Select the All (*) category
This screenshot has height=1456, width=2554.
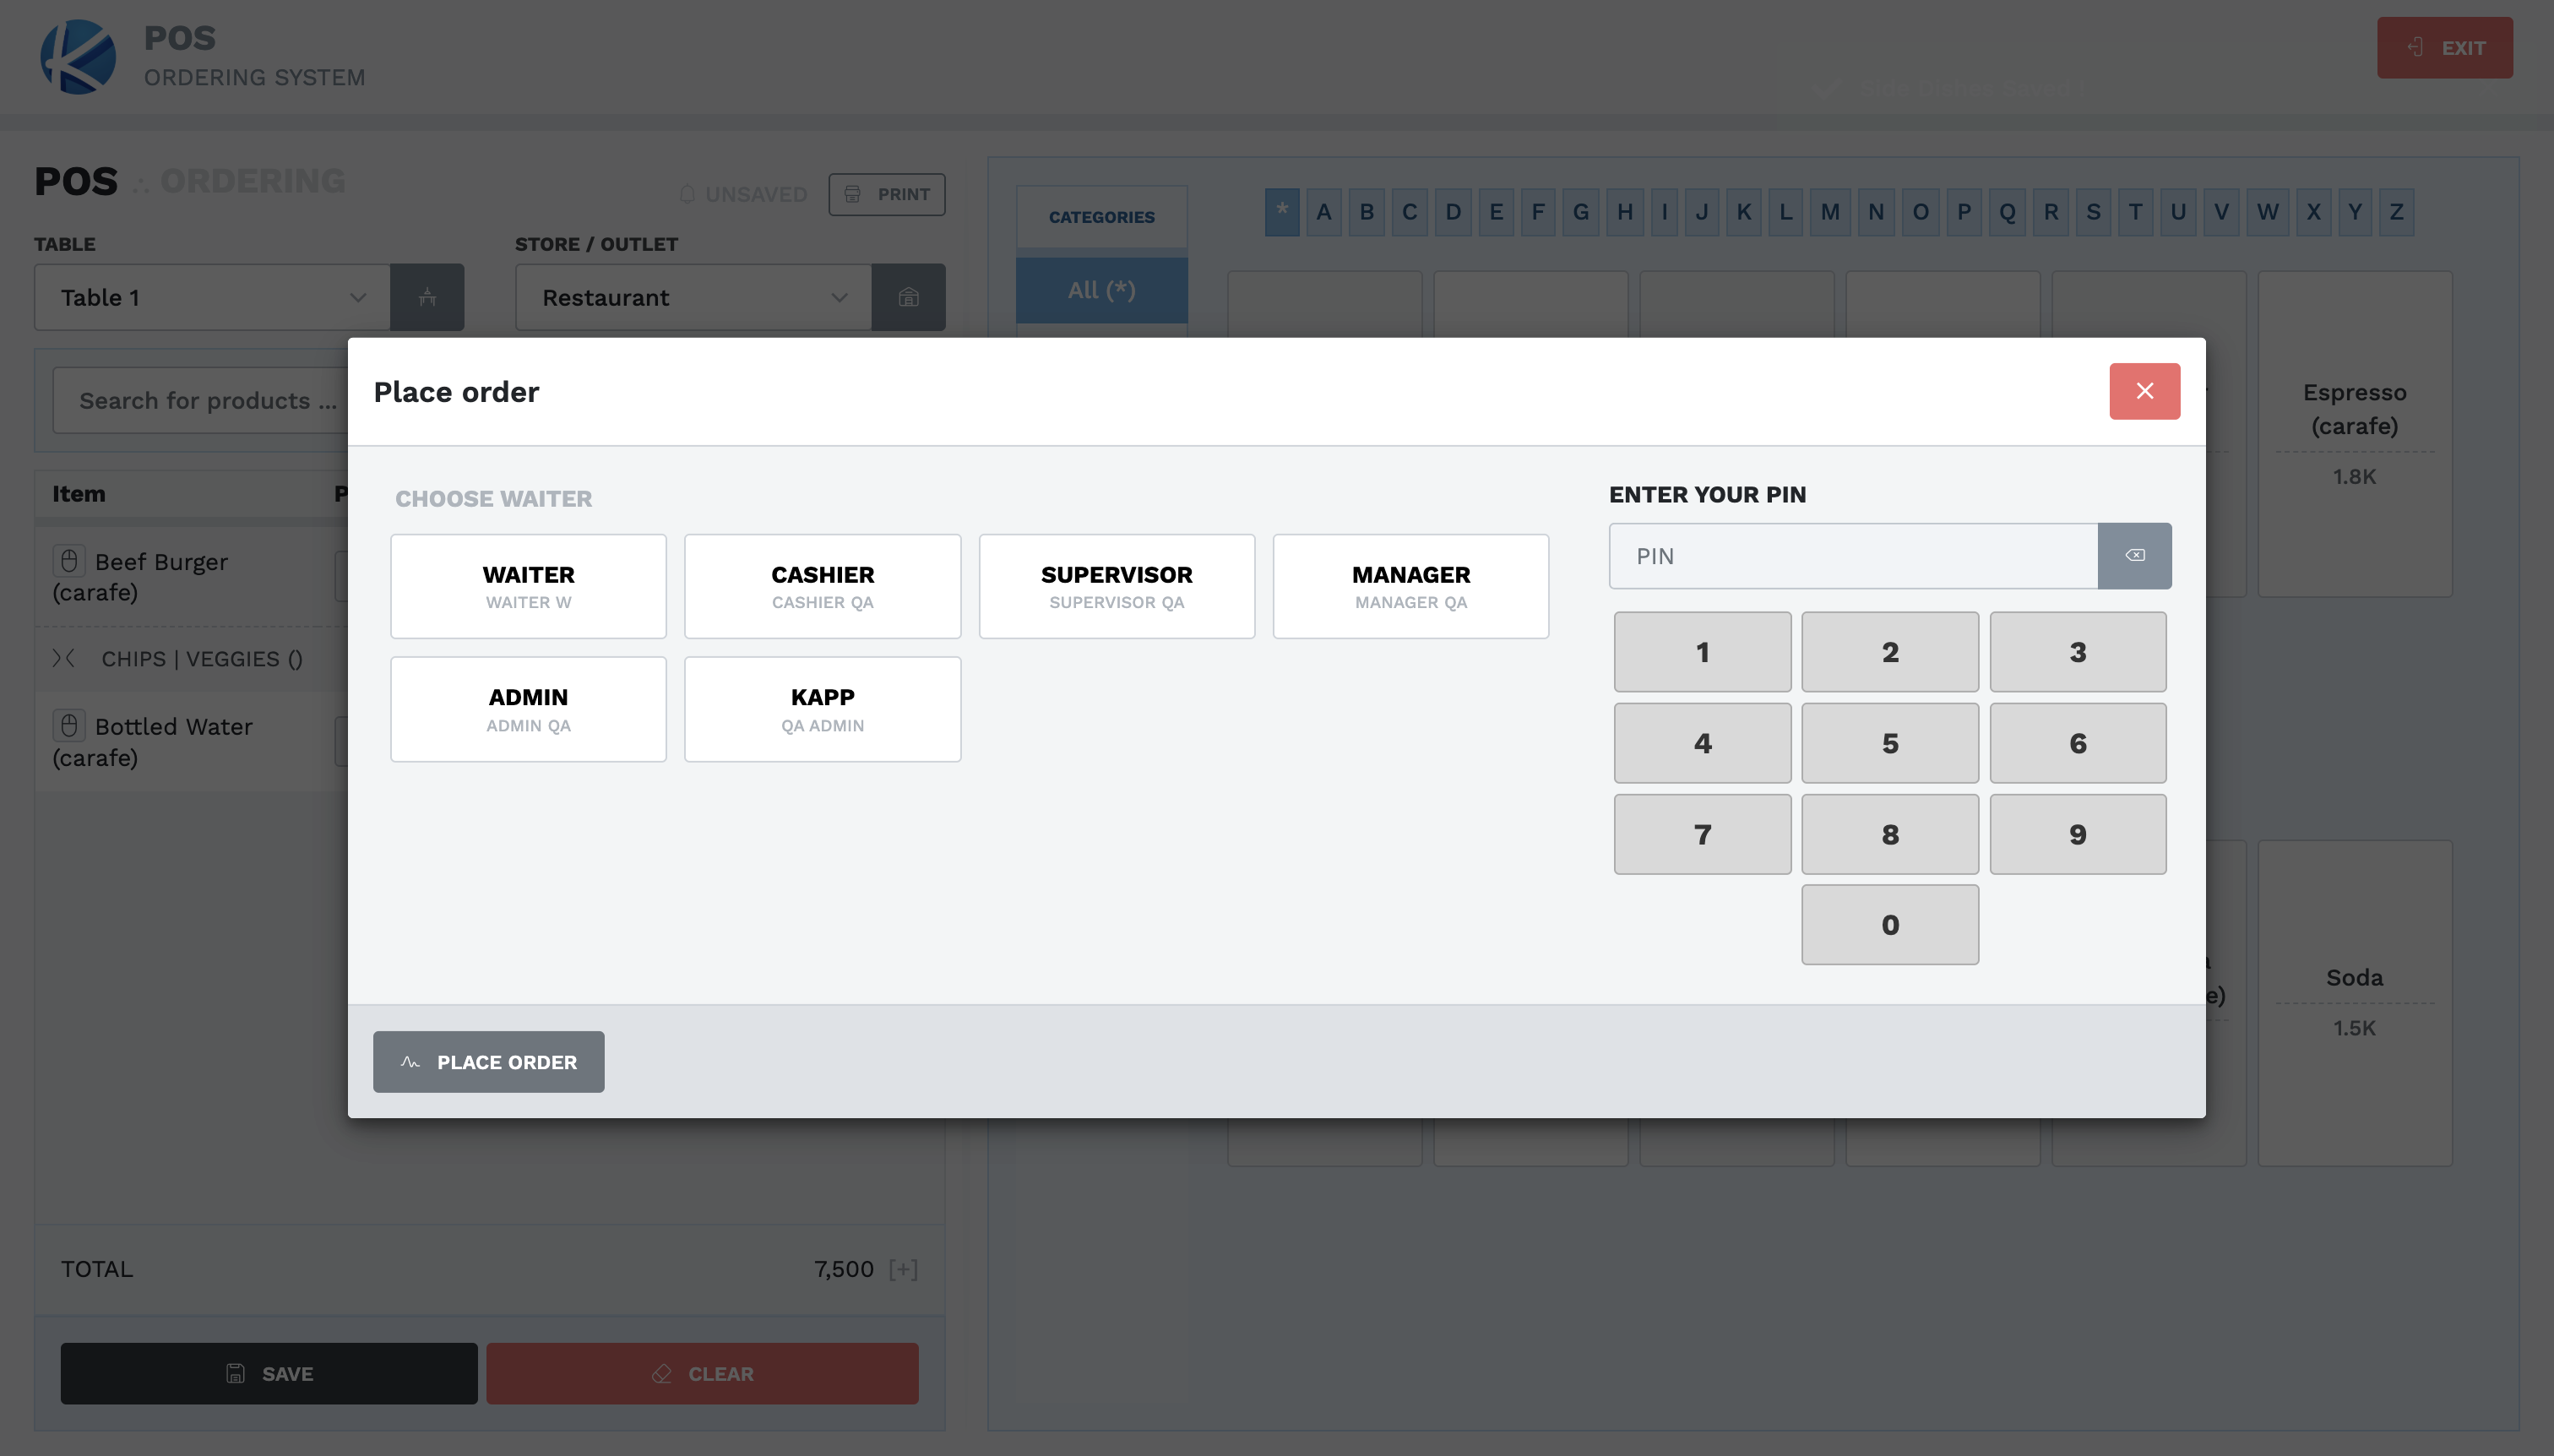1101,290
